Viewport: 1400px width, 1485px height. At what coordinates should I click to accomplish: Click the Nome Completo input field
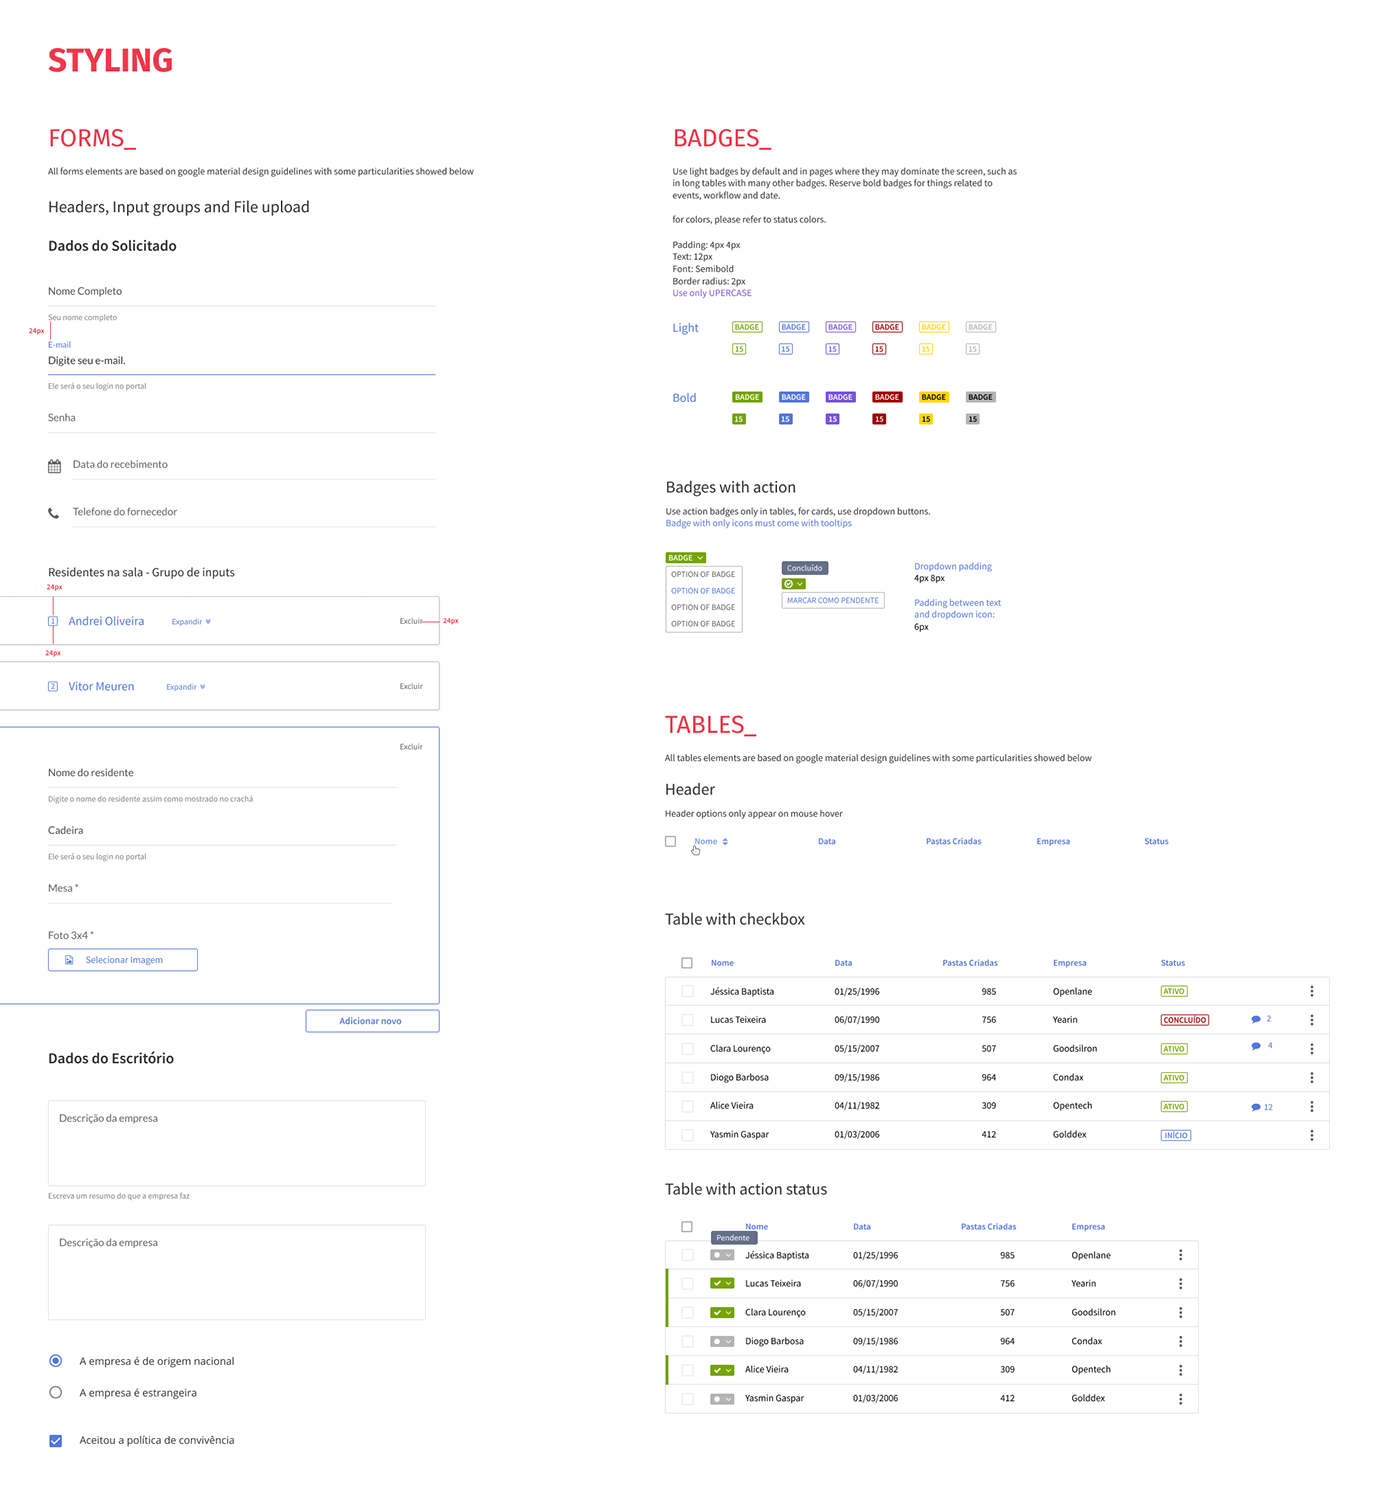(x=242, y=292)
